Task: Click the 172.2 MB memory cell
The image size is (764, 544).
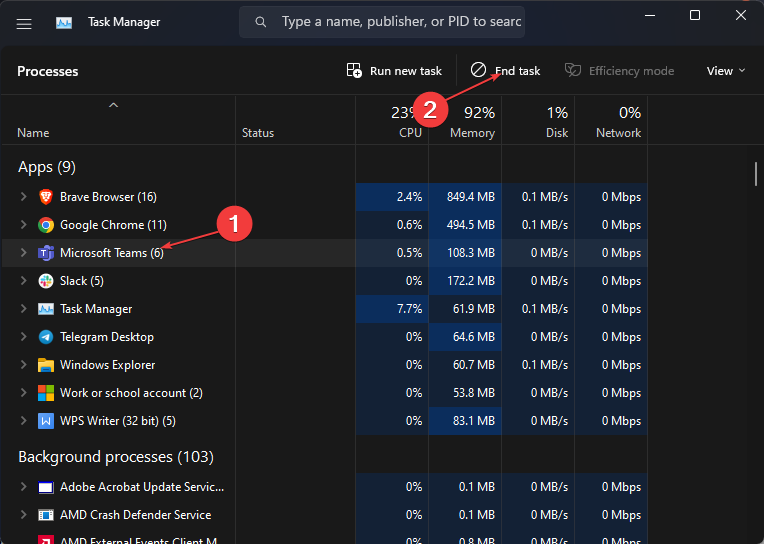Action: point(465,281)
